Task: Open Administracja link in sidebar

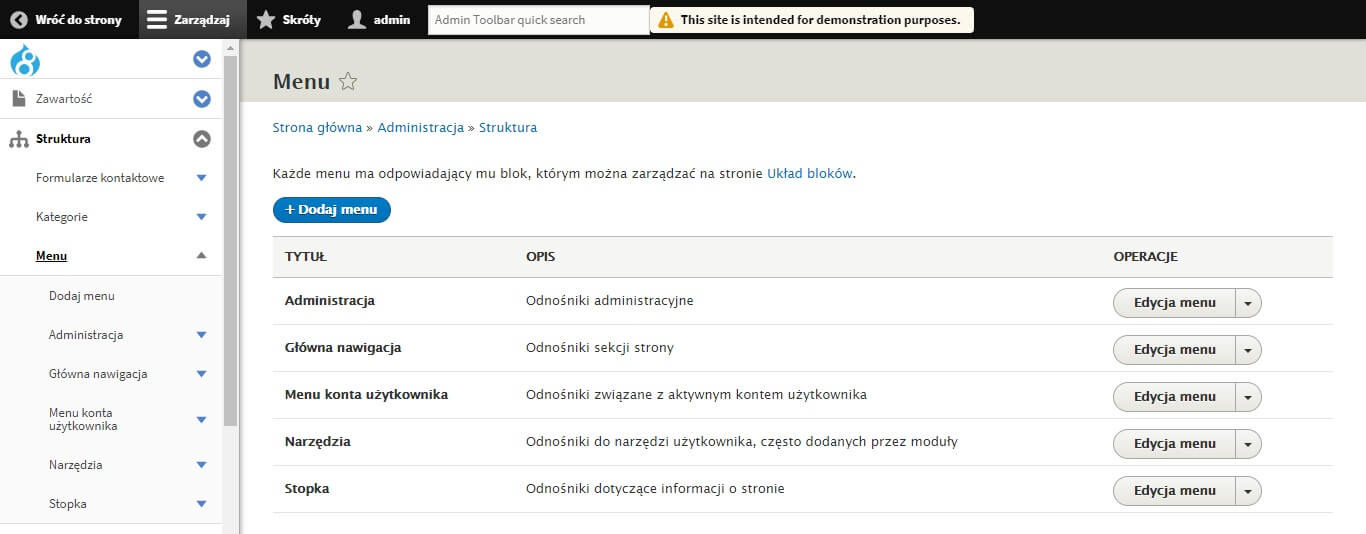Action: click(x=86, y=335)
